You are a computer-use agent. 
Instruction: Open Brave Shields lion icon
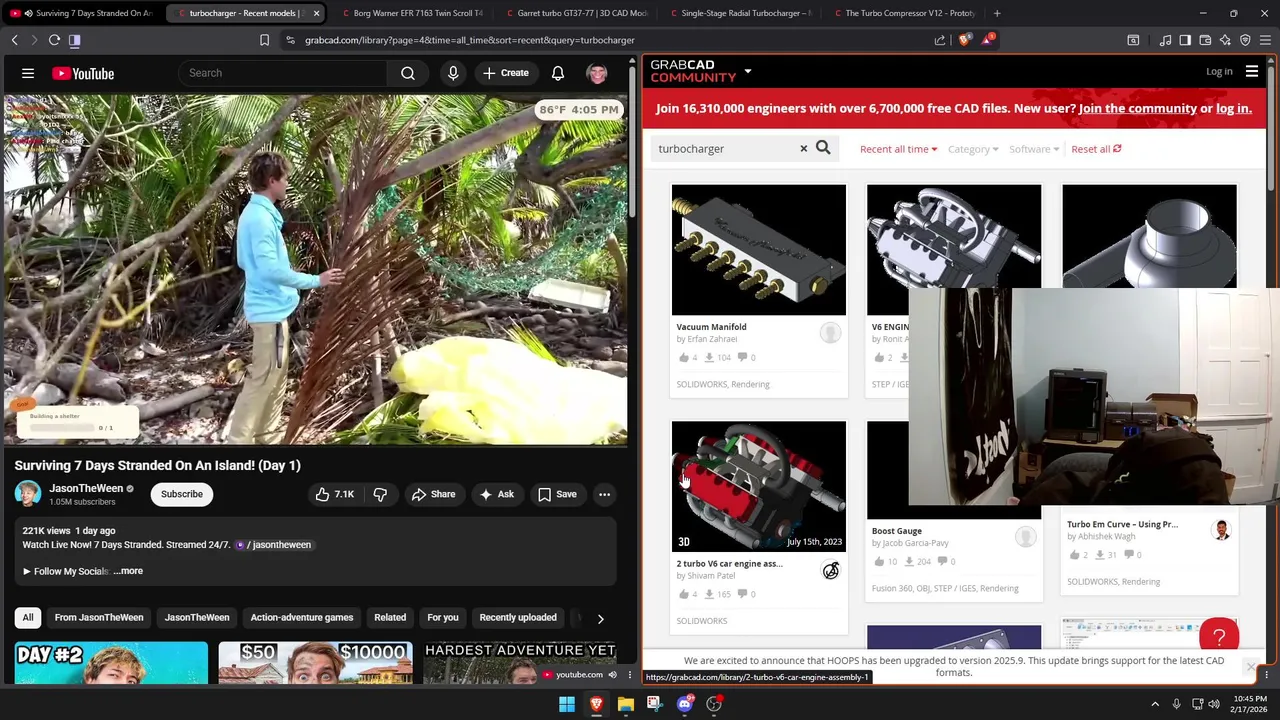(x=963, y=40)
